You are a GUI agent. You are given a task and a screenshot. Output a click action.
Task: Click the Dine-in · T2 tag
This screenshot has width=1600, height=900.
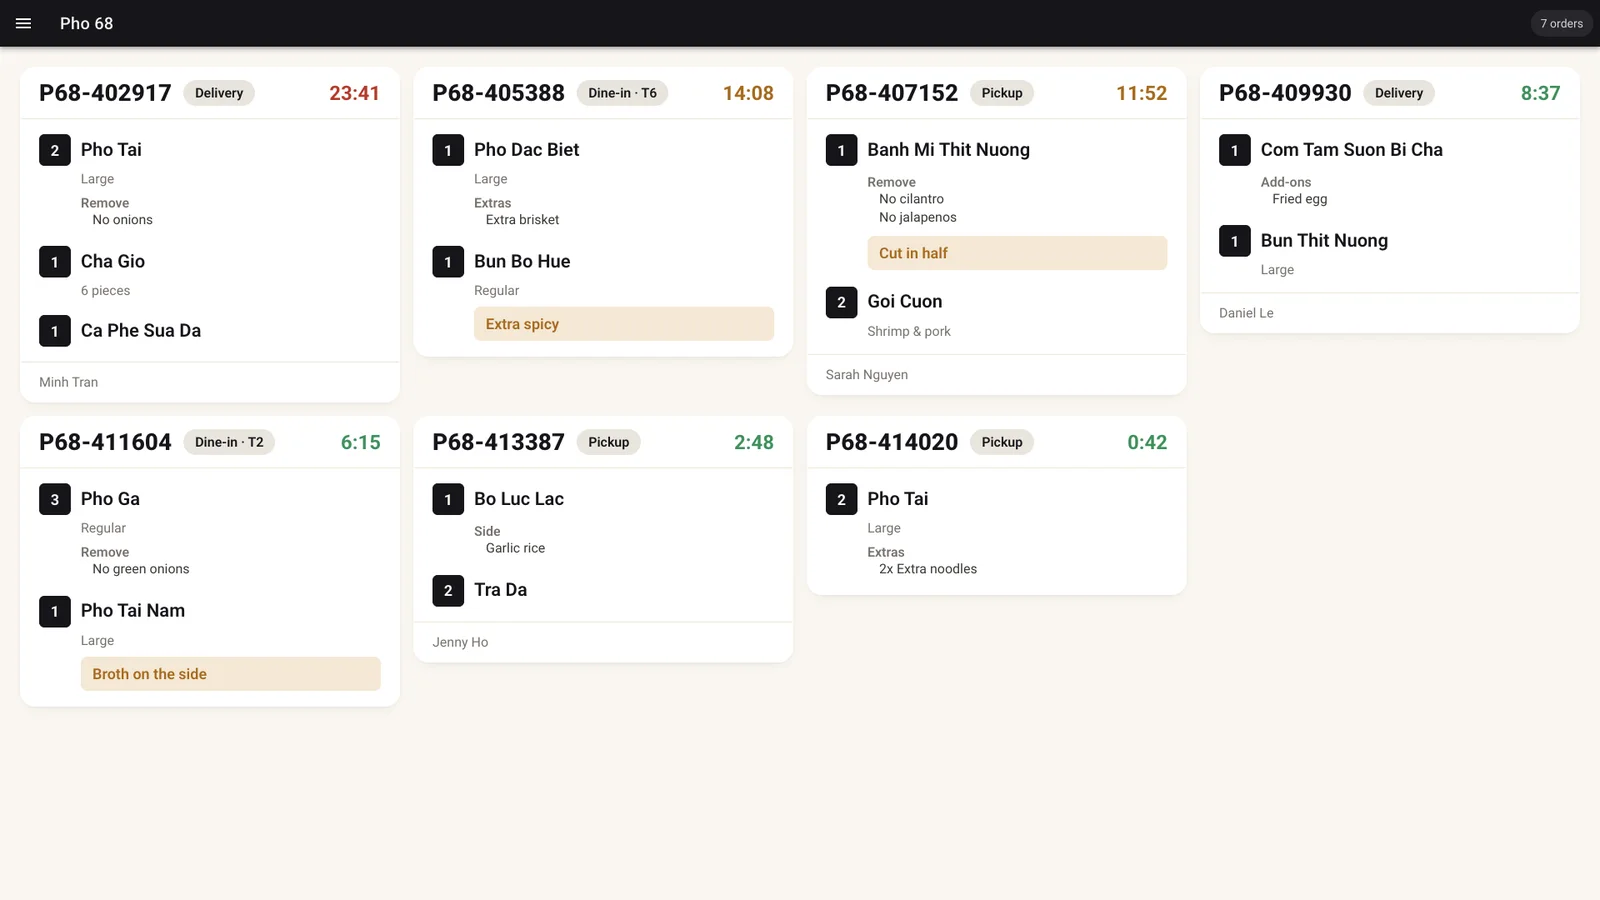229,442
